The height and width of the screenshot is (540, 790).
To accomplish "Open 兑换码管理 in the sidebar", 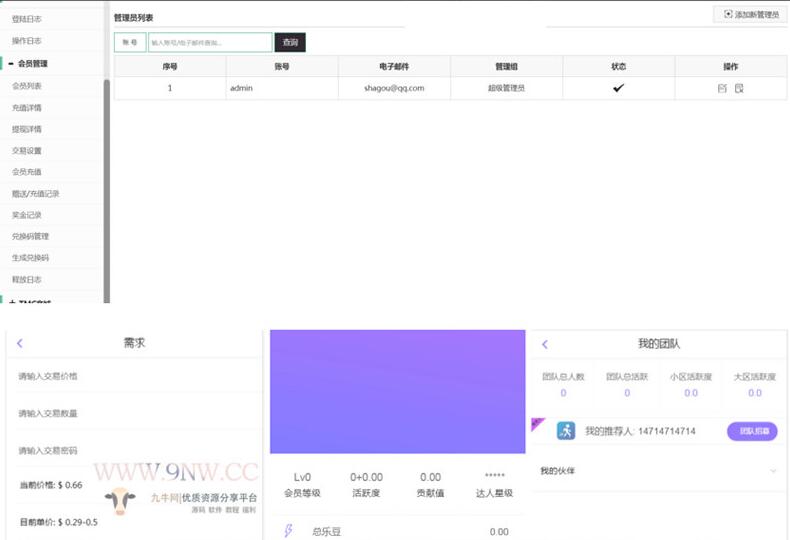I will pos(30,236).
